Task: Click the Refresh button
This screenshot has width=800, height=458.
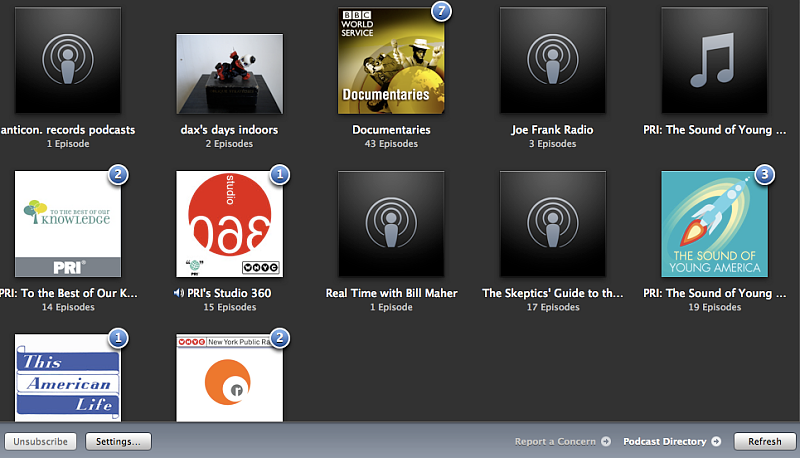Action: point(765,442)
